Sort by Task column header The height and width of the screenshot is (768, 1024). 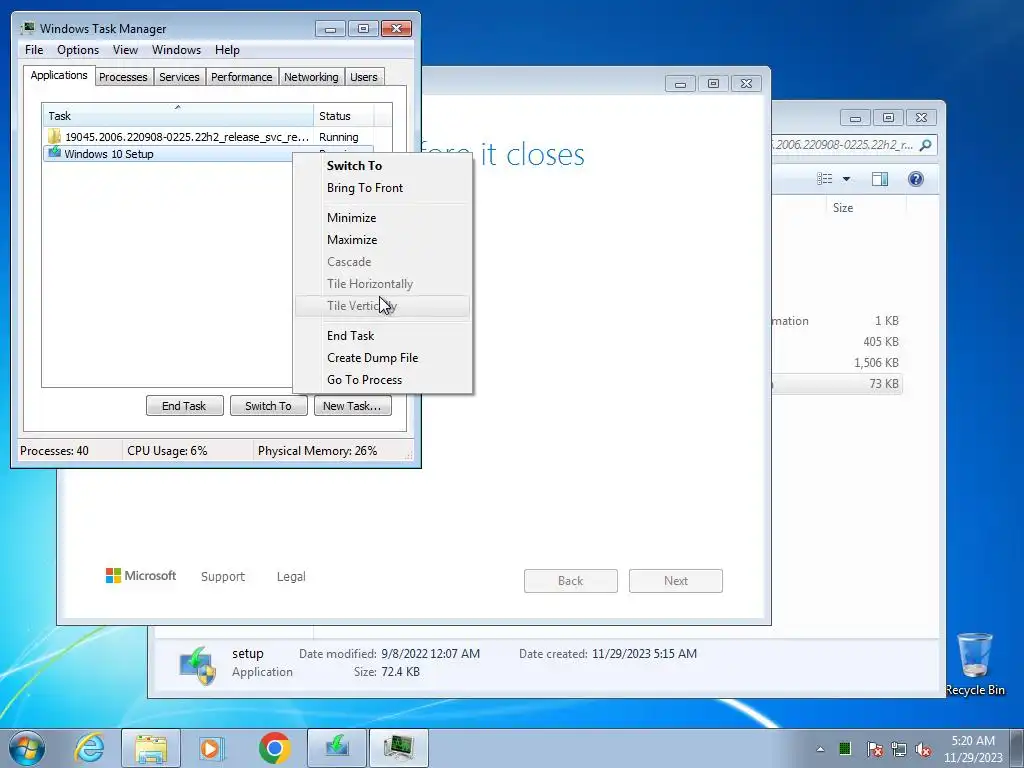[178, 116]
